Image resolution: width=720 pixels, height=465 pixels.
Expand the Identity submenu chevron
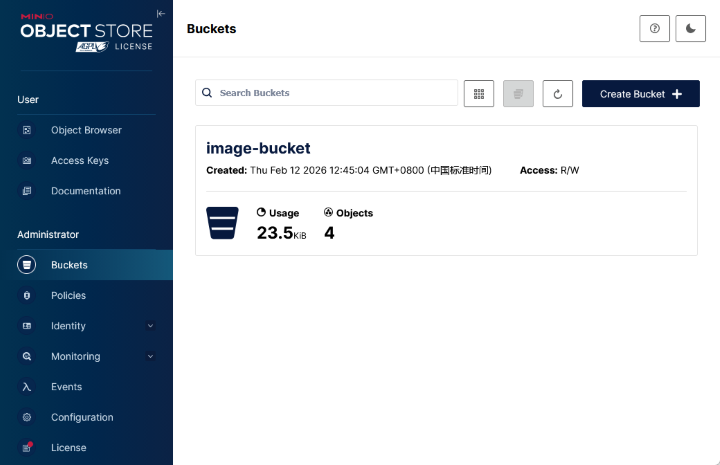tap(151, 326)
